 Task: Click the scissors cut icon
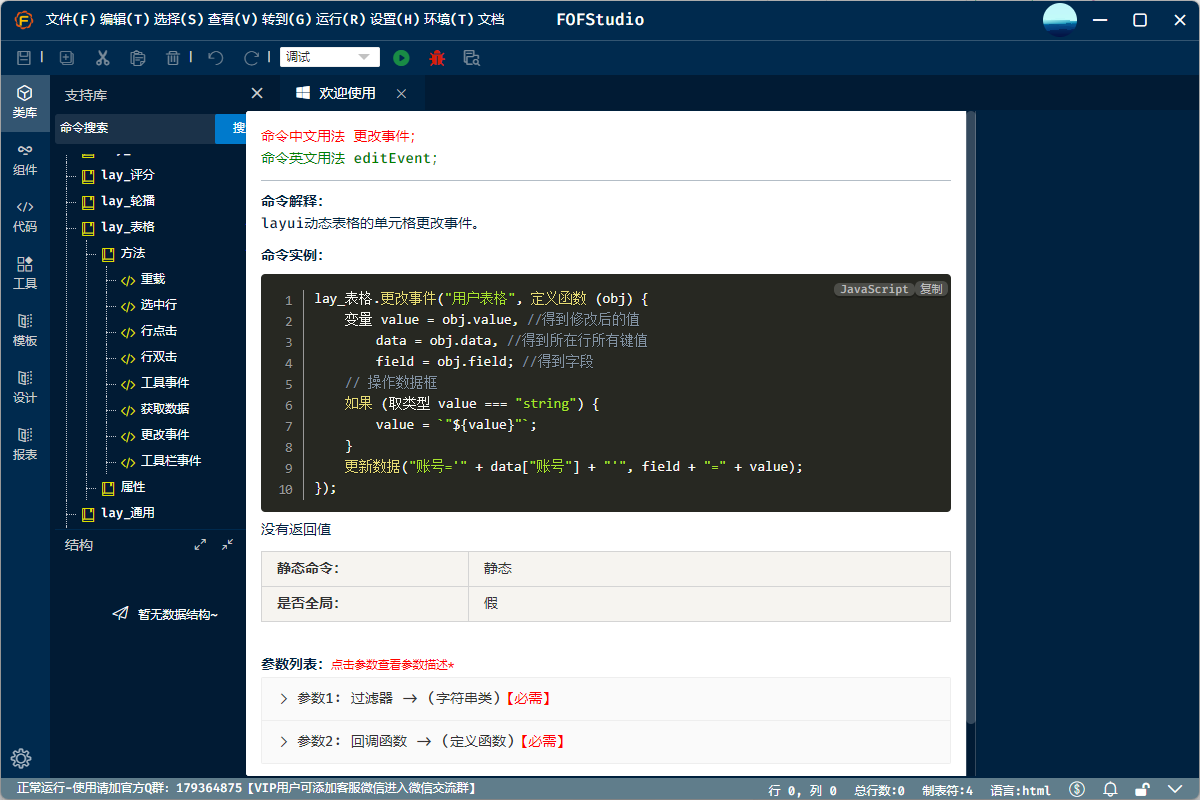point(102,58)
